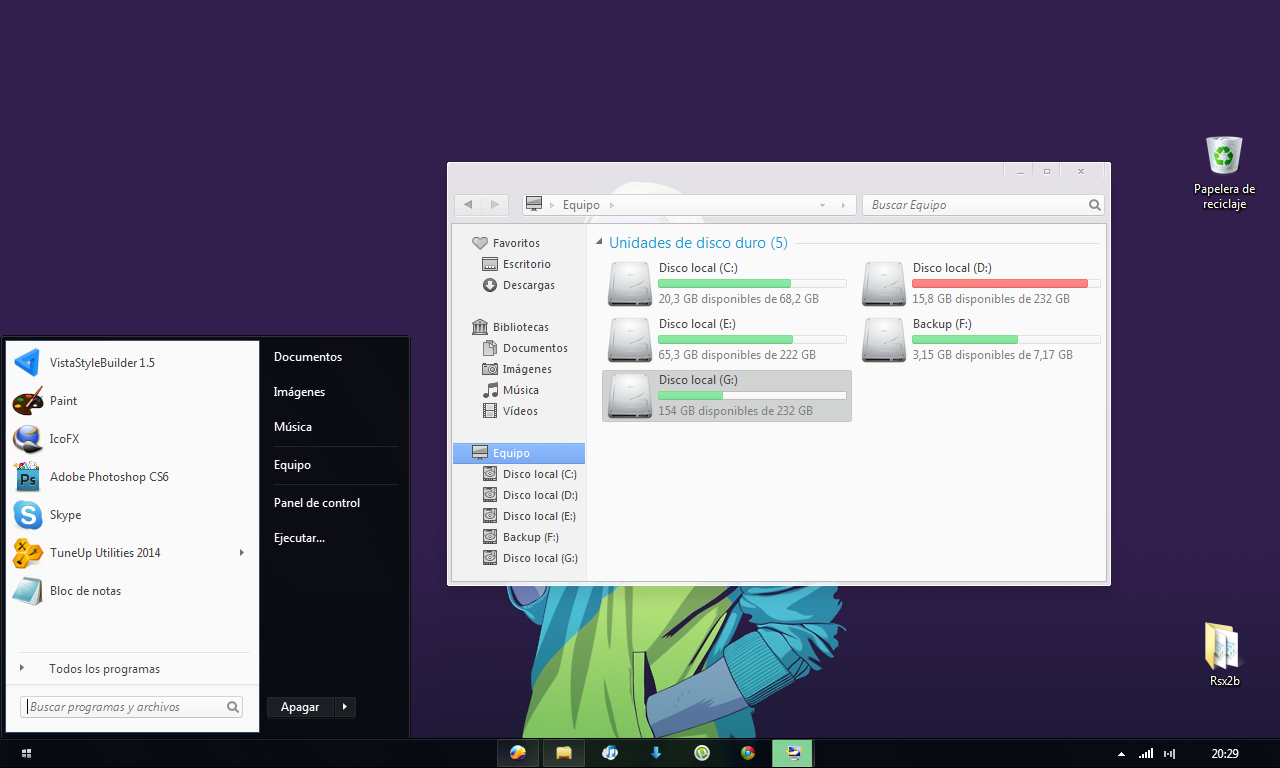Select Favoritos in navigation pane
This screenshot has width=1280, height=768.
516,243
